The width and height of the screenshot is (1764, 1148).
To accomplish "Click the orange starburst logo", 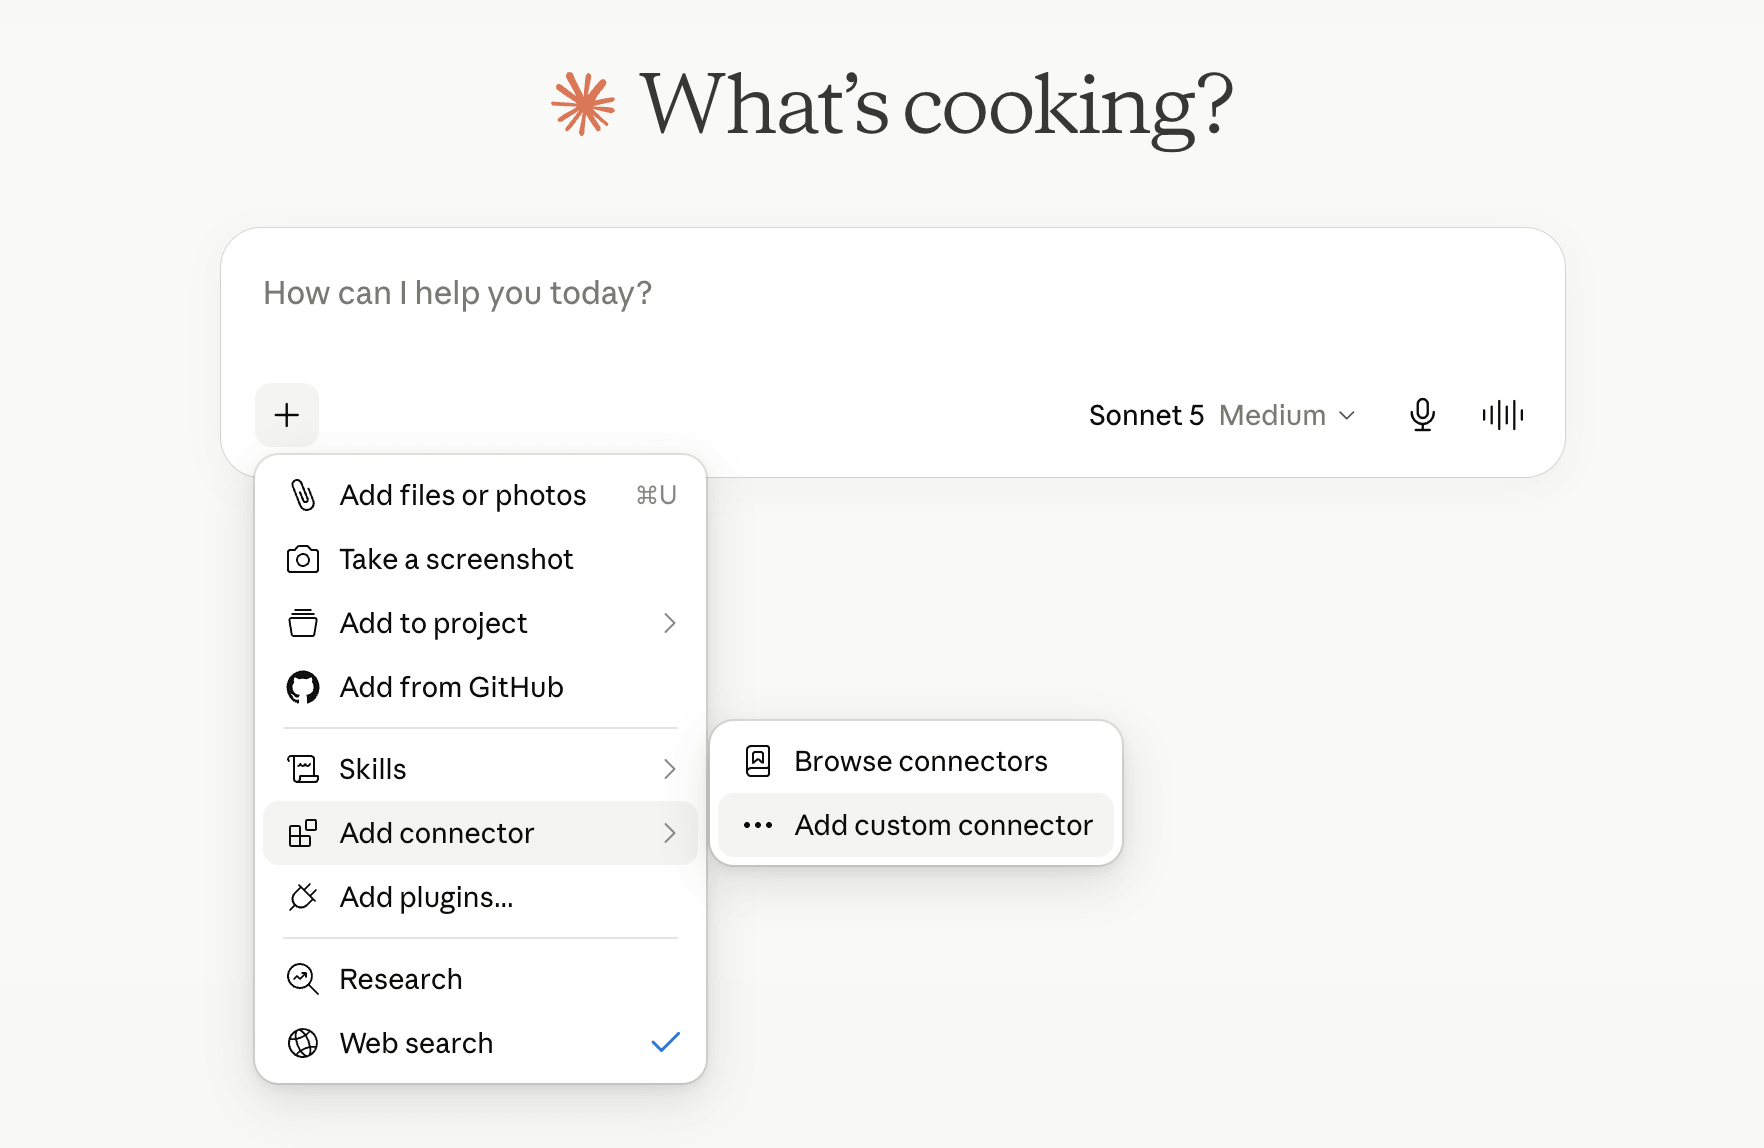I will (x=583, y=103).
